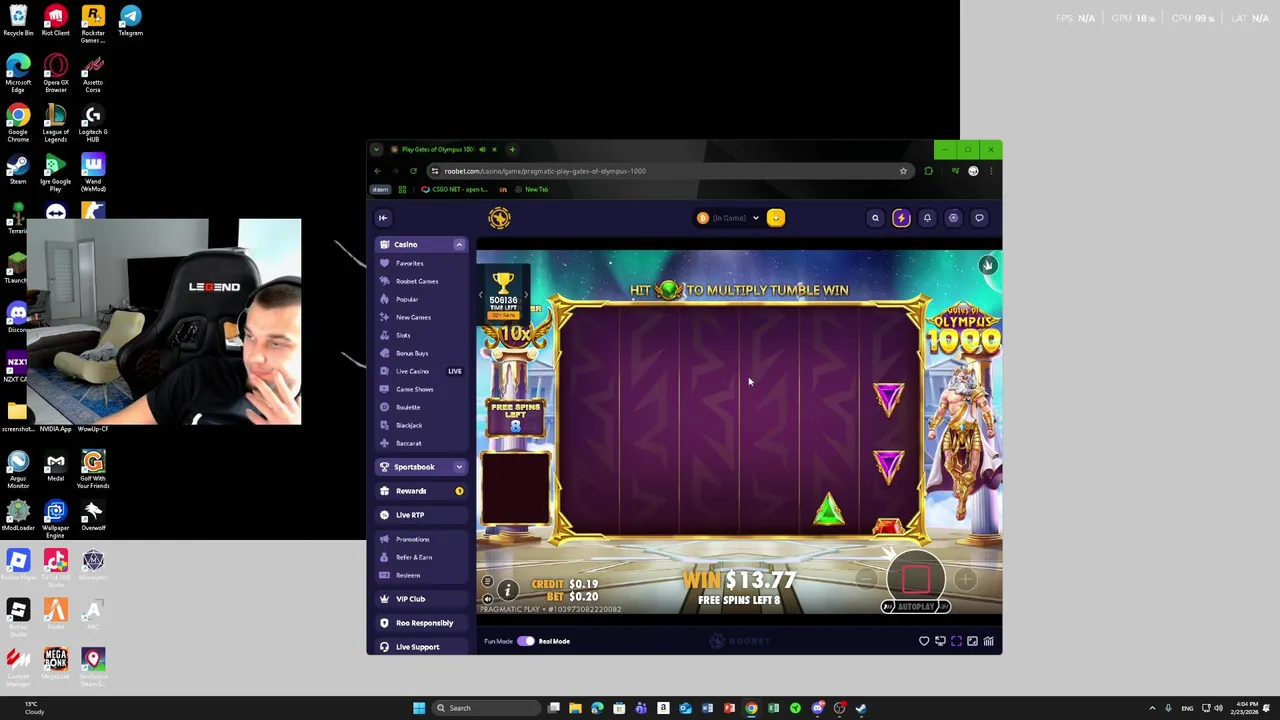Open Live Casino category
This screenshot has width=1280, height=720.
coord(421,371)
